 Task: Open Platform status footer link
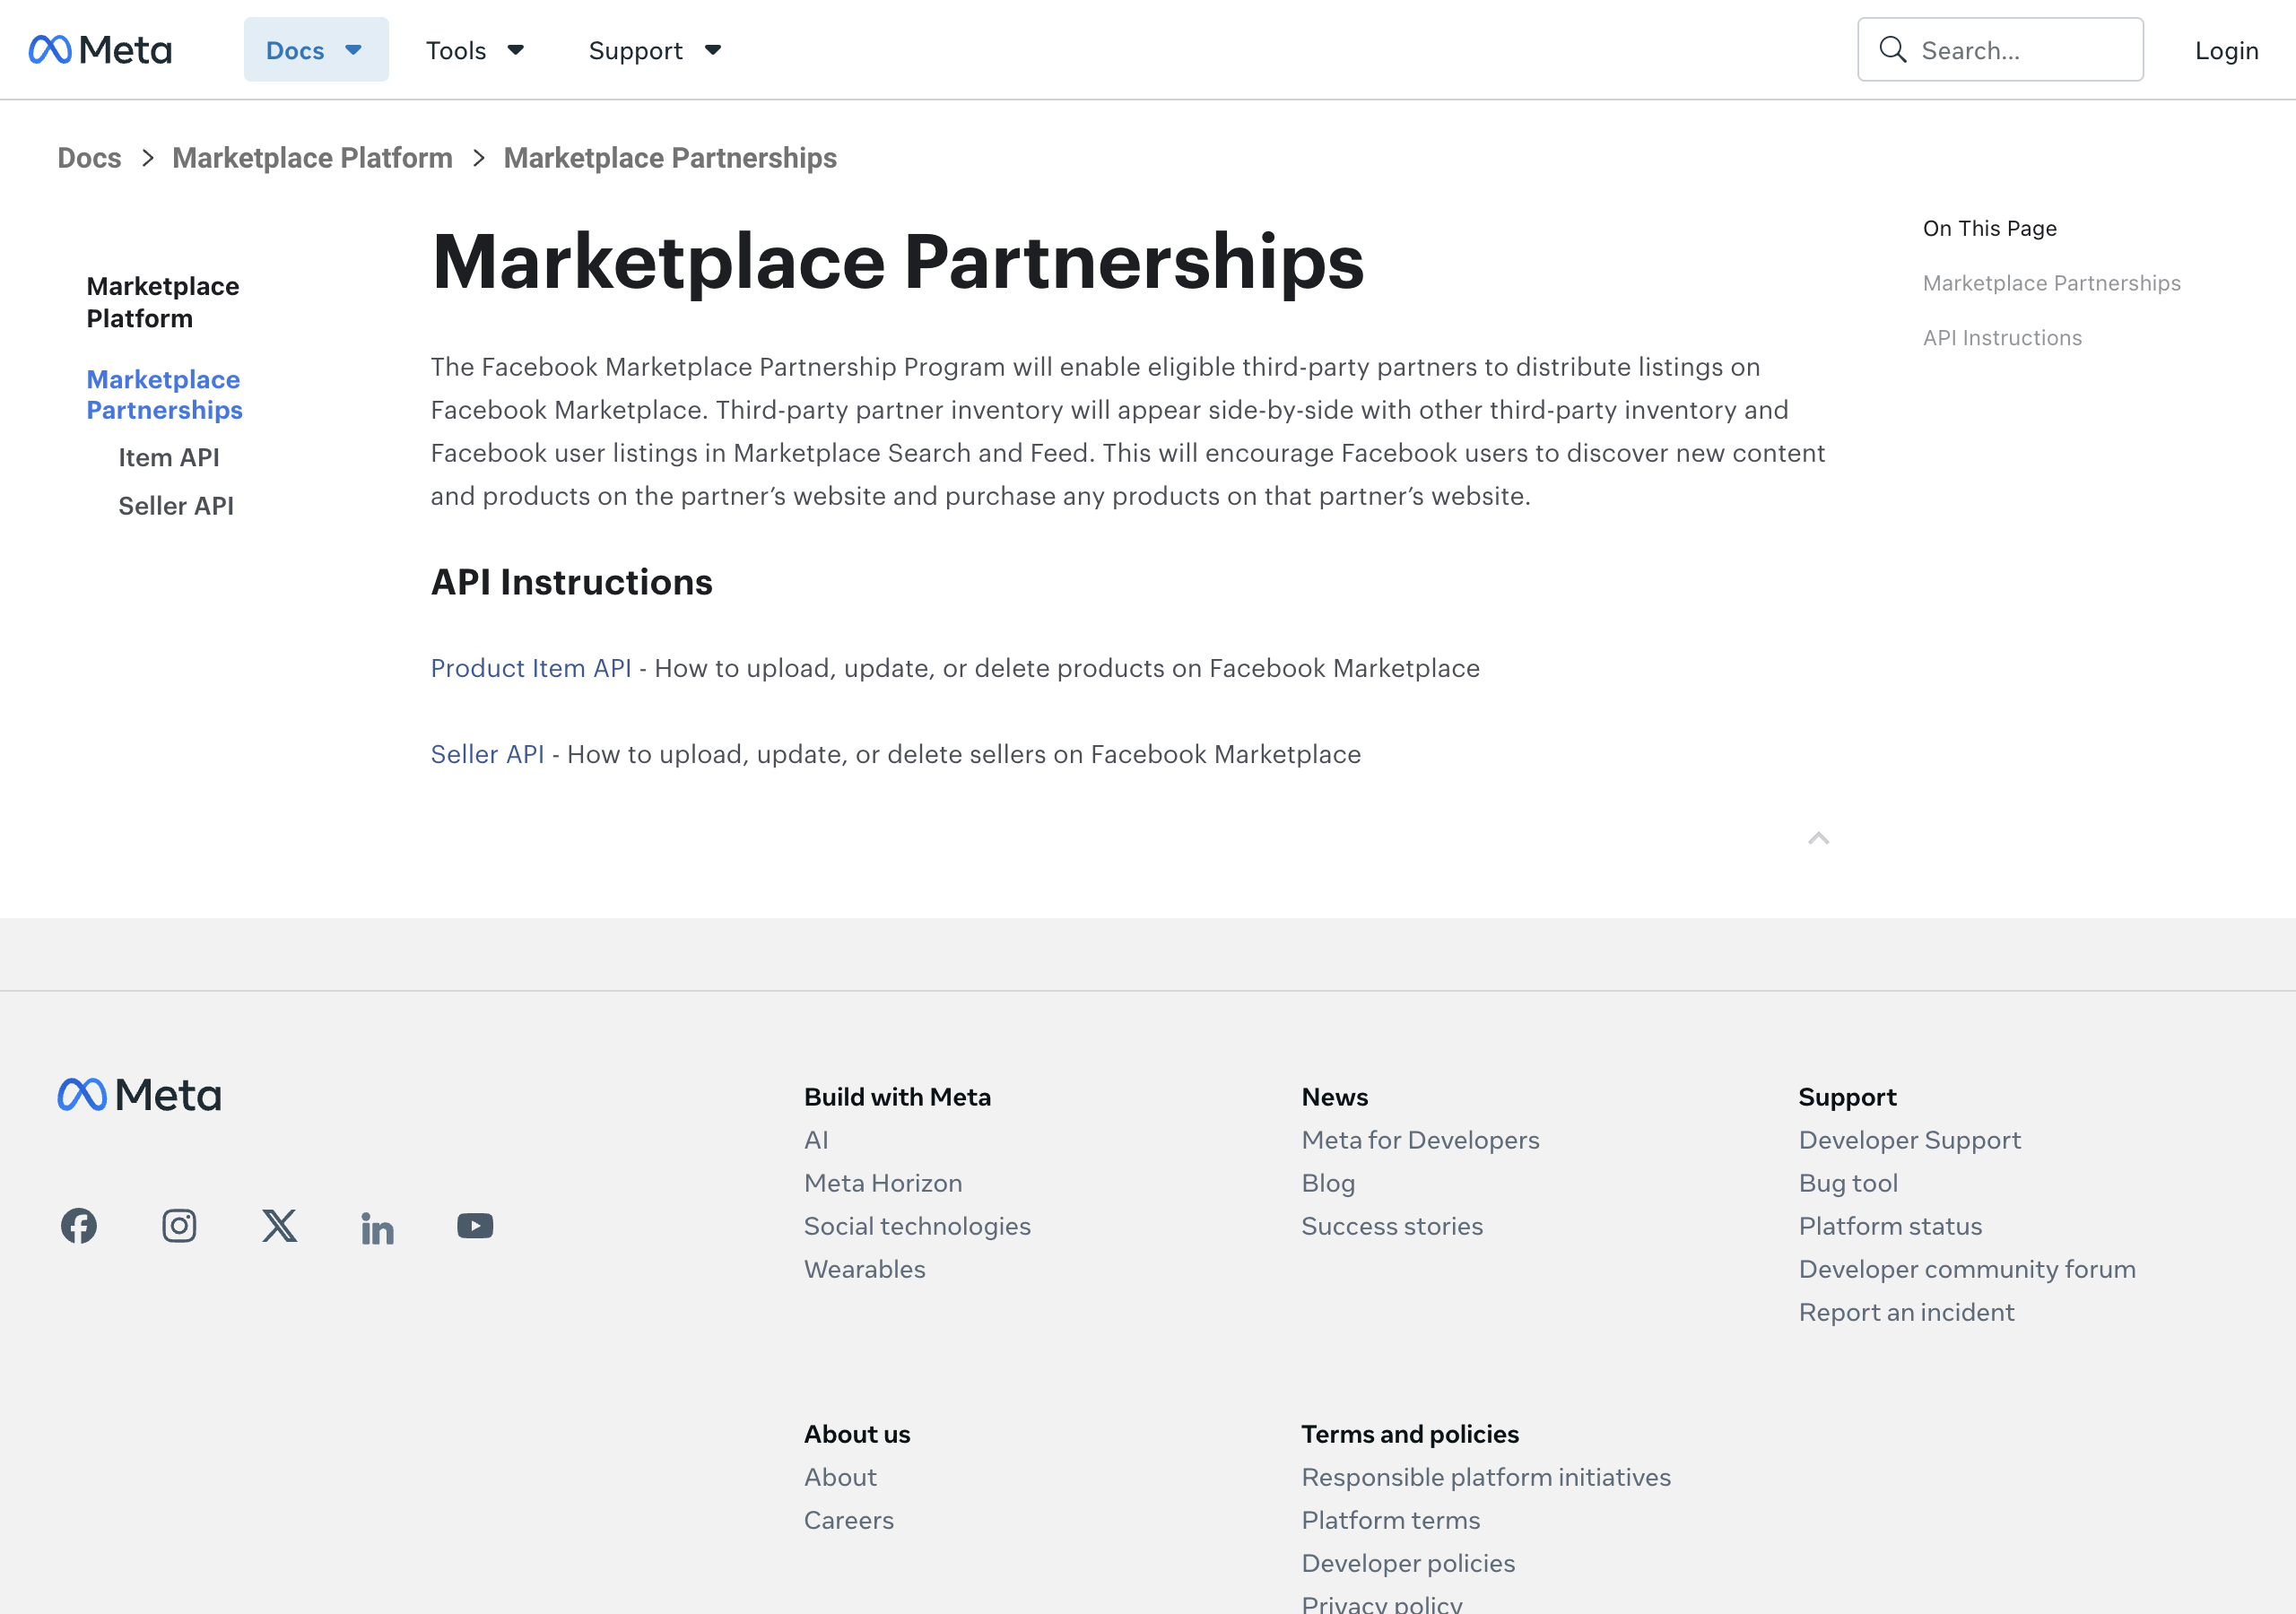pyautogui.click(x=1890, y=1226)
